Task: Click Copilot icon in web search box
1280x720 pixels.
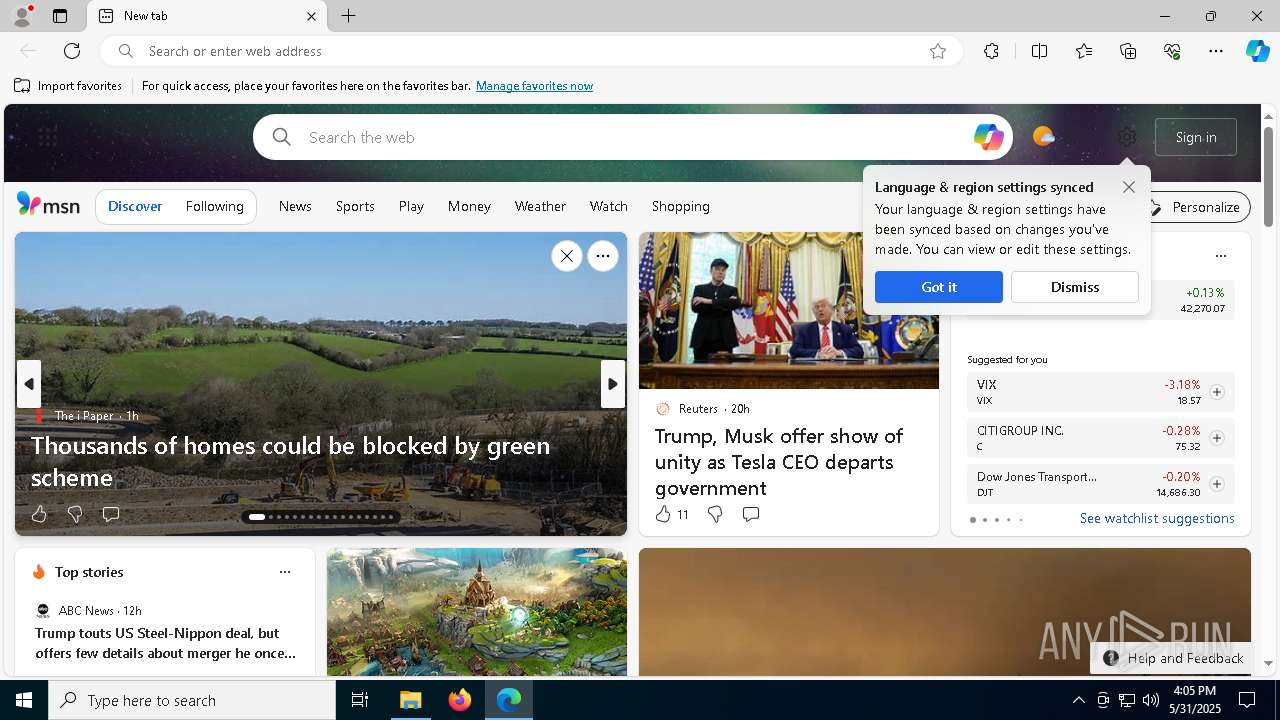Action: (x=988, y=137)
